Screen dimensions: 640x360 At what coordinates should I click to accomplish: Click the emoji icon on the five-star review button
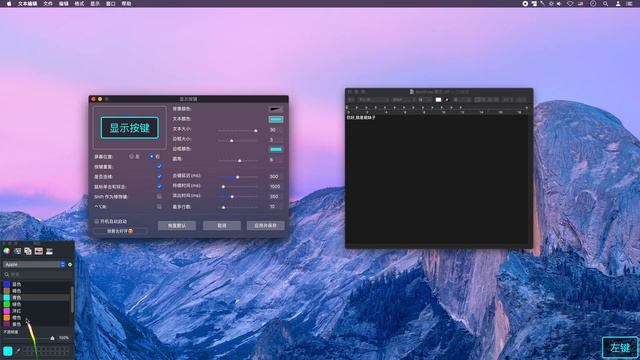tap(130, 231)
